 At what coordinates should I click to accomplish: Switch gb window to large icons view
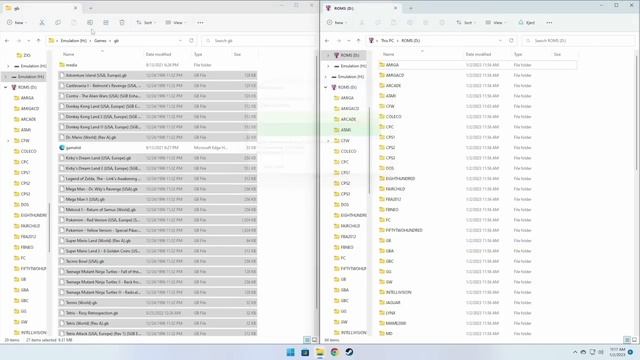tap(314, 340)
